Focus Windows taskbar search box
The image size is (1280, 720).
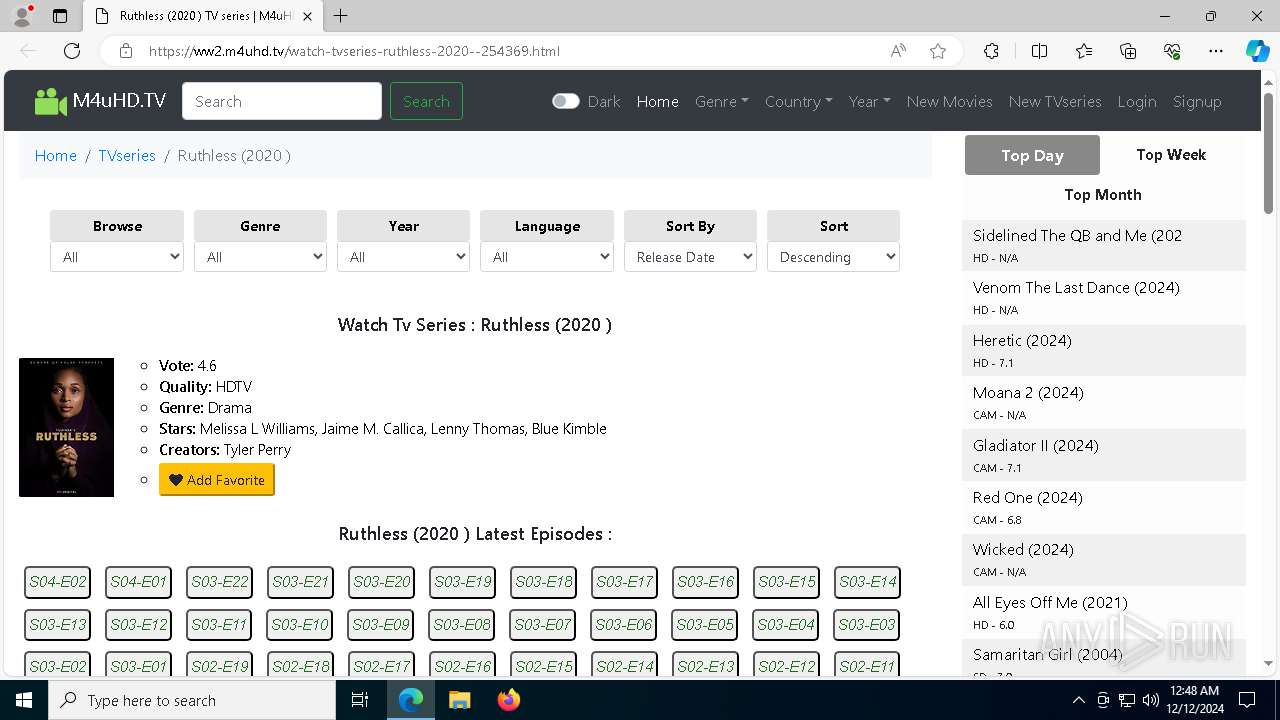point(192,700)
